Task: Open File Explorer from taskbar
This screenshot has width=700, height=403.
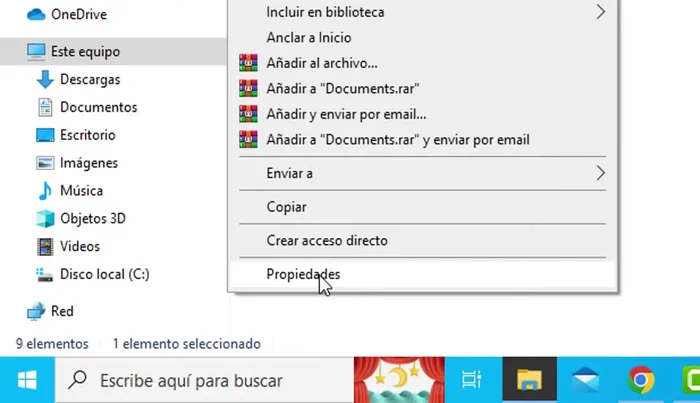Action: (x=529, y=380)
